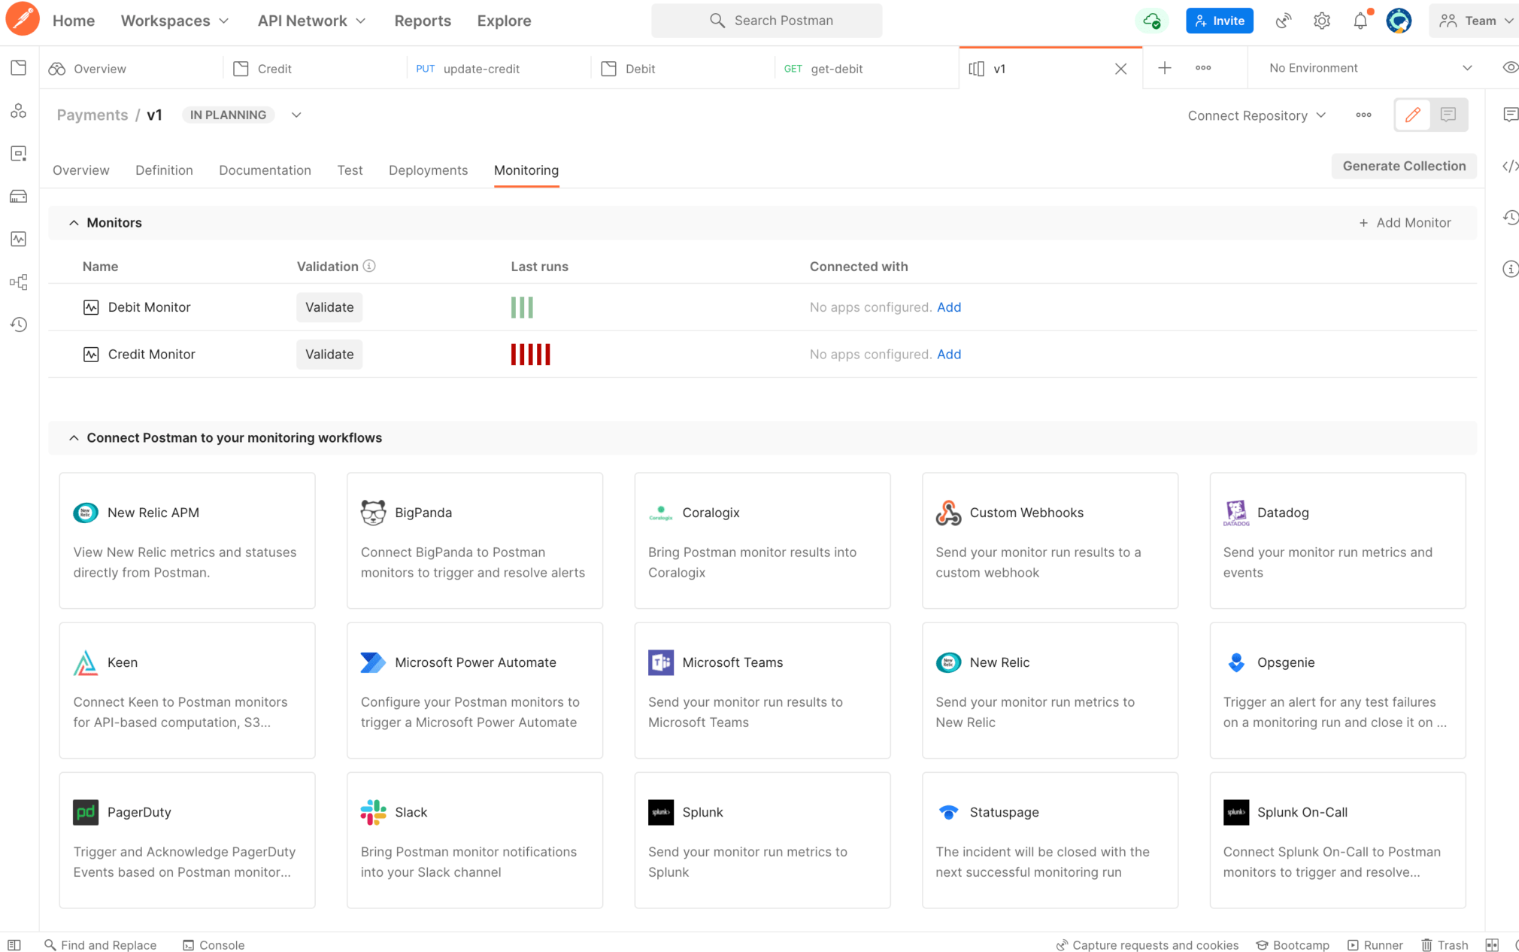Open the Slack integration card
The height and width of the screenshot is (952, 1519).
click(475, 840)
